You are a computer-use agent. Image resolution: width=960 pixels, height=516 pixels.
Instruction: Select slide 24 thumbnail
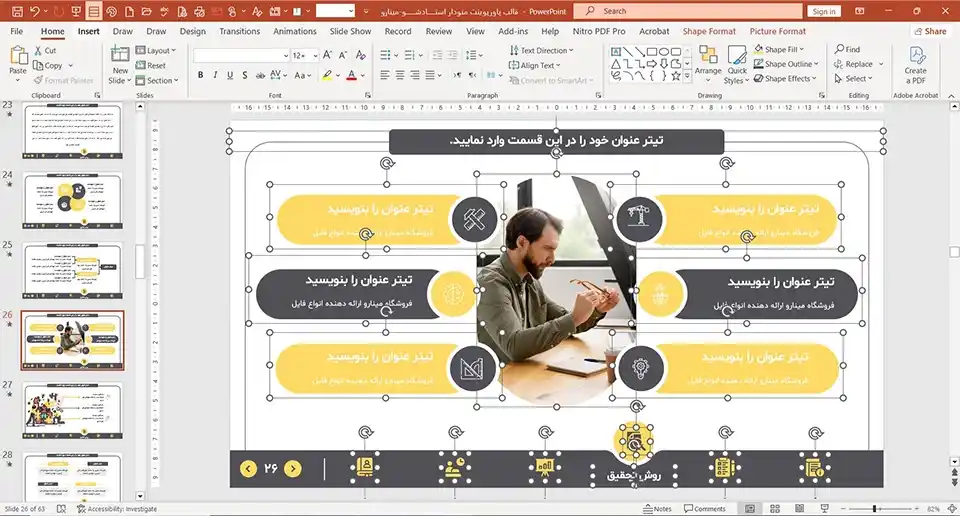[x=72, y=200]
